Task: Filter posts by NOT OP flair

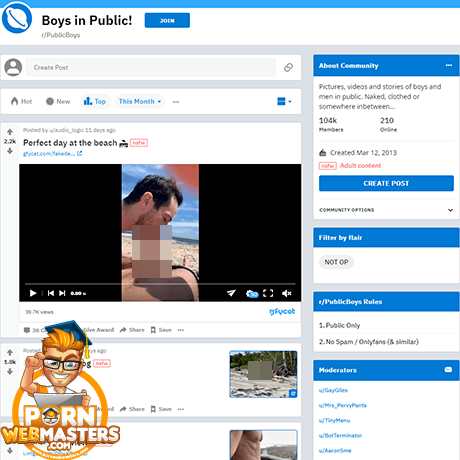Action: tap(336, 262)
